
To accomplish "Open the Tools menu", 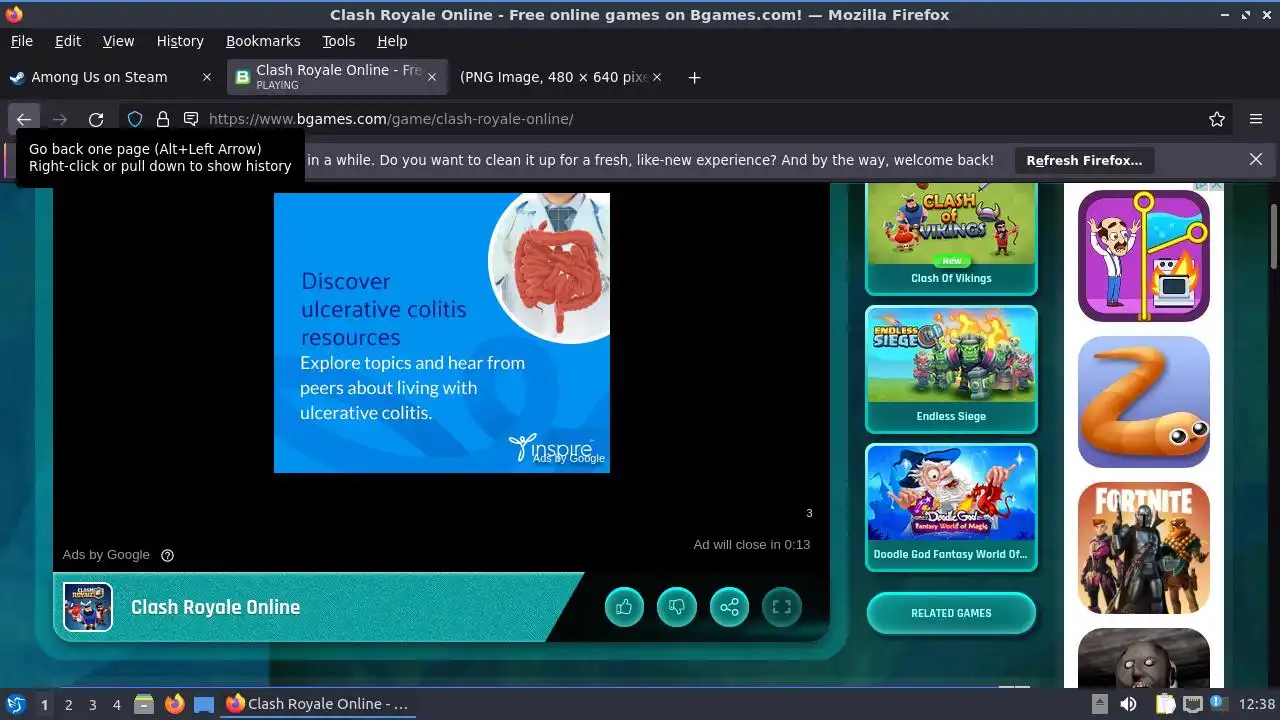I will 338,41.
